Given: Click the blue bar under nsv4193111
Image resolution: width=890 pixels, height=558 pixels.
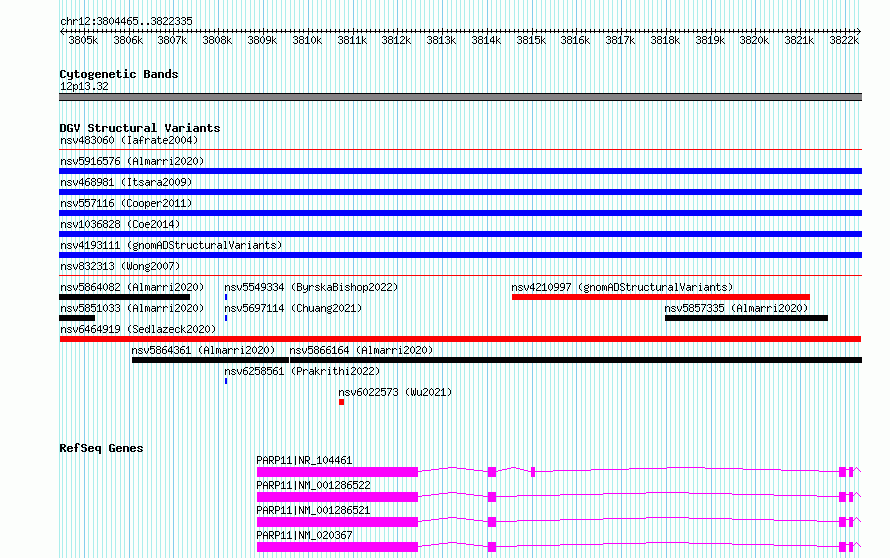Looking at the screenshot, I should pos(460,255).
